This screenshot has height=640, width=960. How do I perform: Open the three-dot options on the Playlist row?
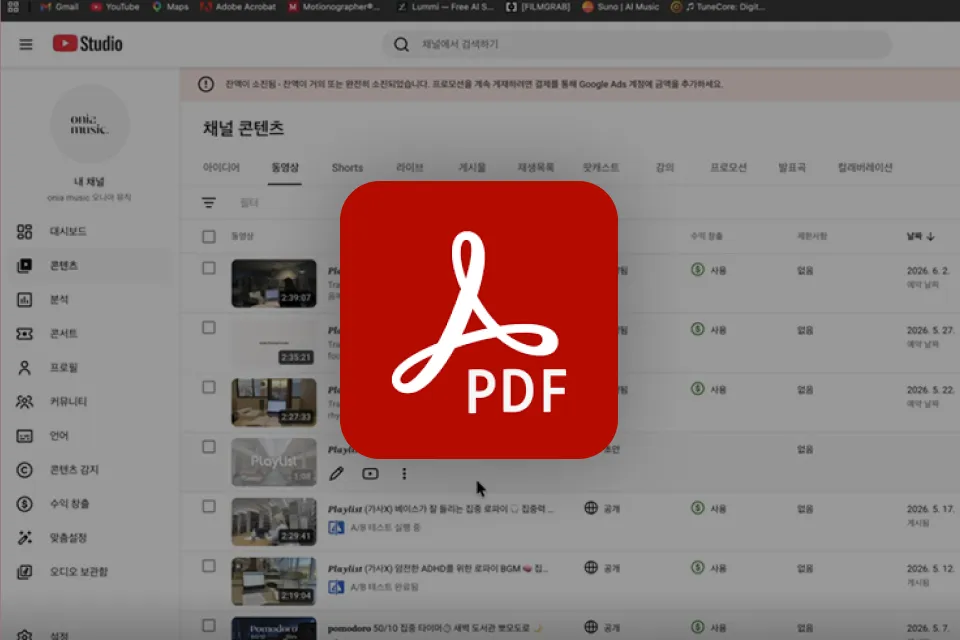tap(404, 473)
